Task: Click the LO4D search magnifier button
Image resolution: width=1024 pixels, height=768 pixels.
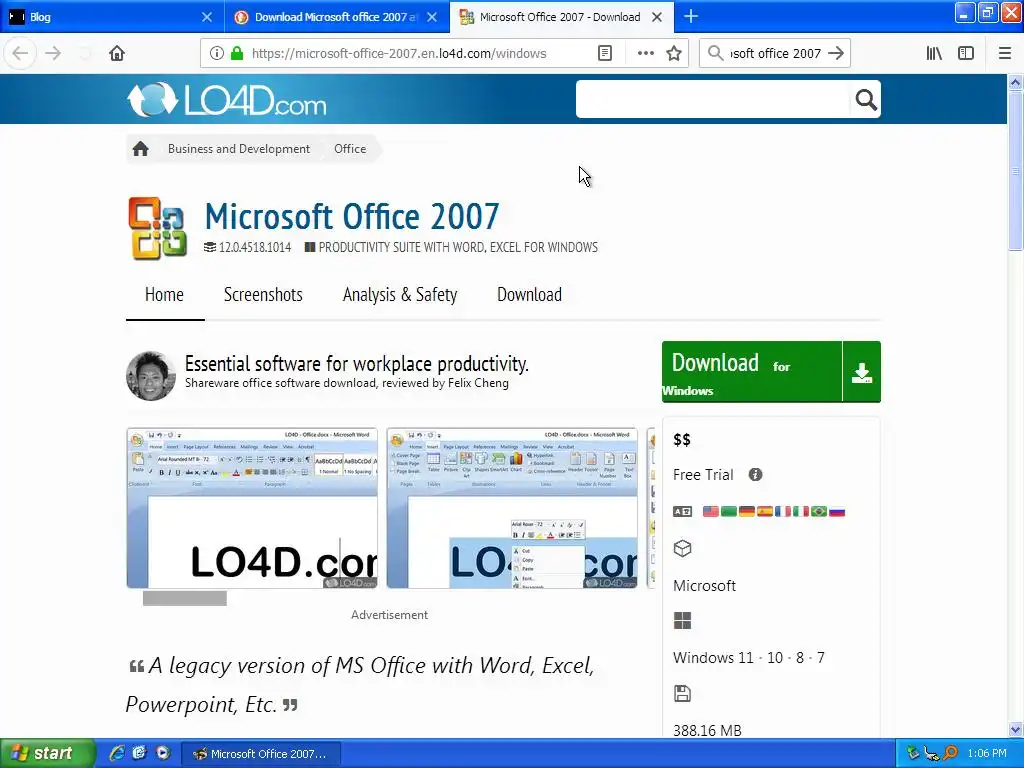Action: pos(865,99)
